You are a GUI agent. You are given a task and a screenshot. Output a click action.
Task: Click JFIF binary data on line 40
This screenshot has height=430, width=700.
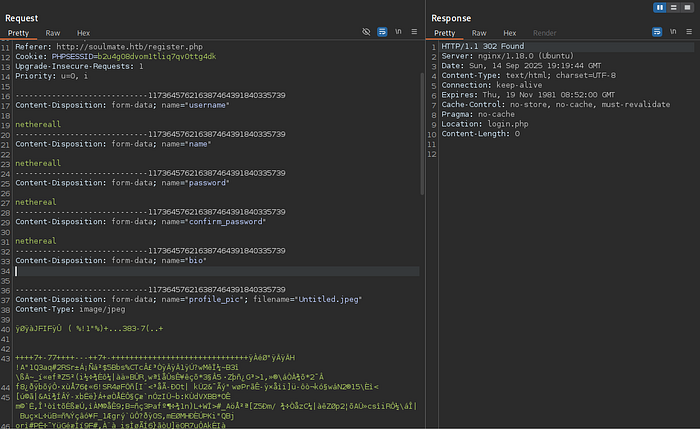click(x=89, y=329)
